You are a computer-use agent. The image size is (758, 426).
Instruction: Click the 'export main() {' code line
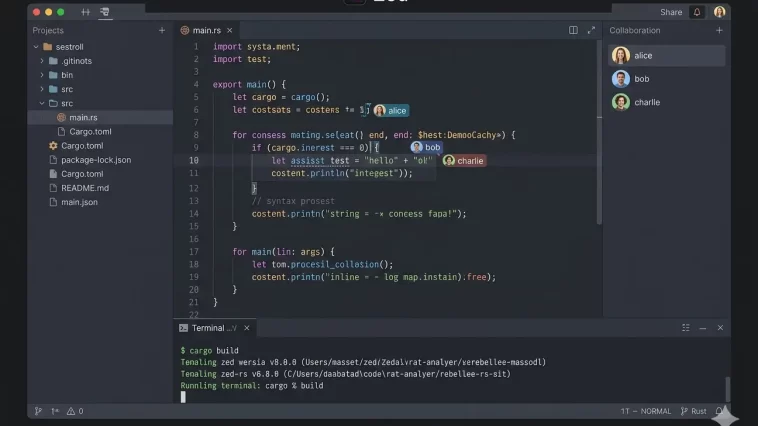pos(249,85)
